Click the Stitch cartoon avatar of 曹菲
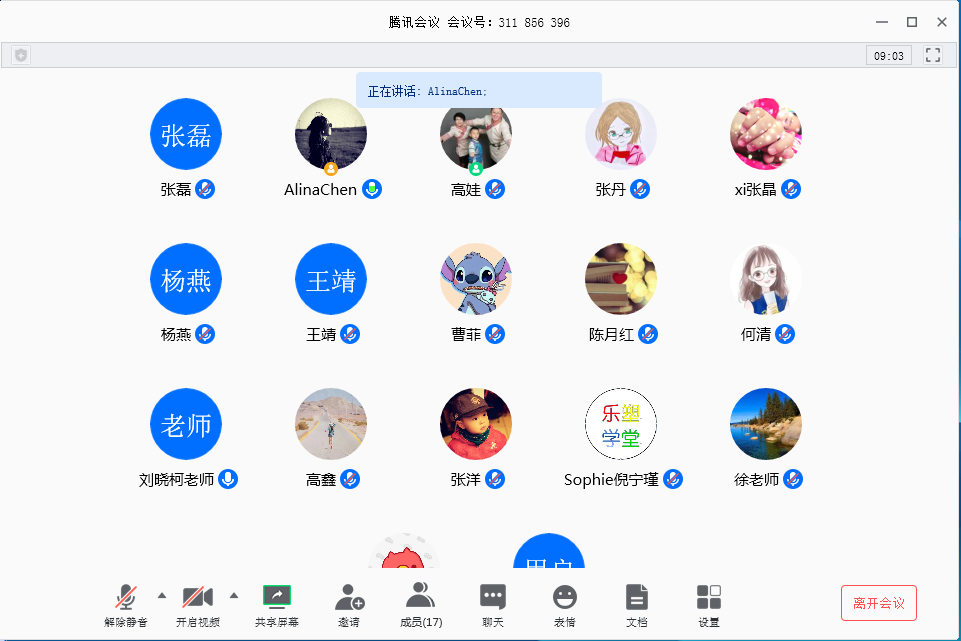The height and width of the screenshot is (641, 961). click(x=476, y=279)
